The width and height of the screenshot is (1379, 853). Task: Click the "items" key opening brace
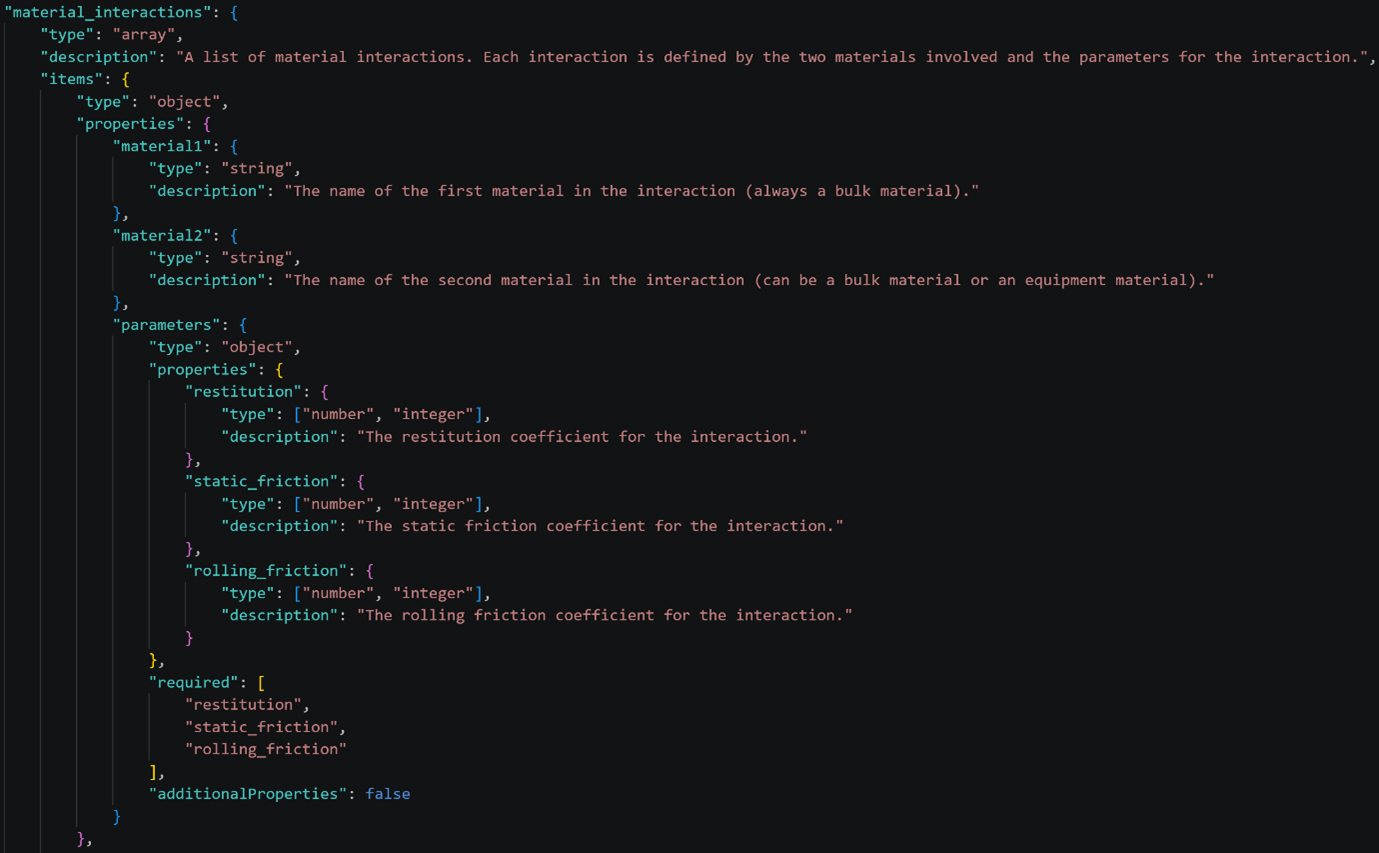[125, 79]
